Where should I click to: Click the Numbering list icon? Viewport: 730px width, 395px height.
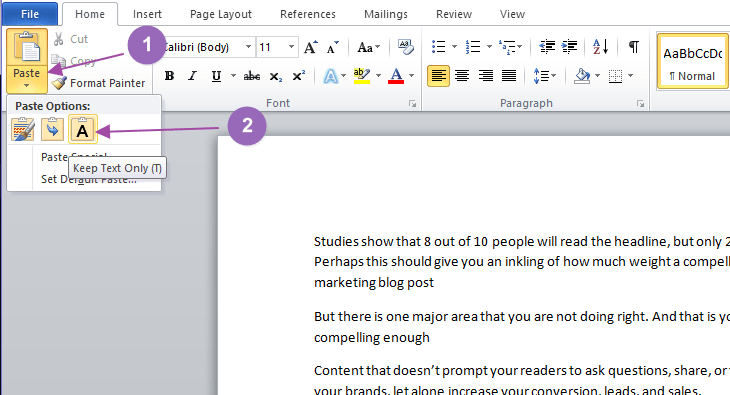pyautogui.click(x=473, y=47)
